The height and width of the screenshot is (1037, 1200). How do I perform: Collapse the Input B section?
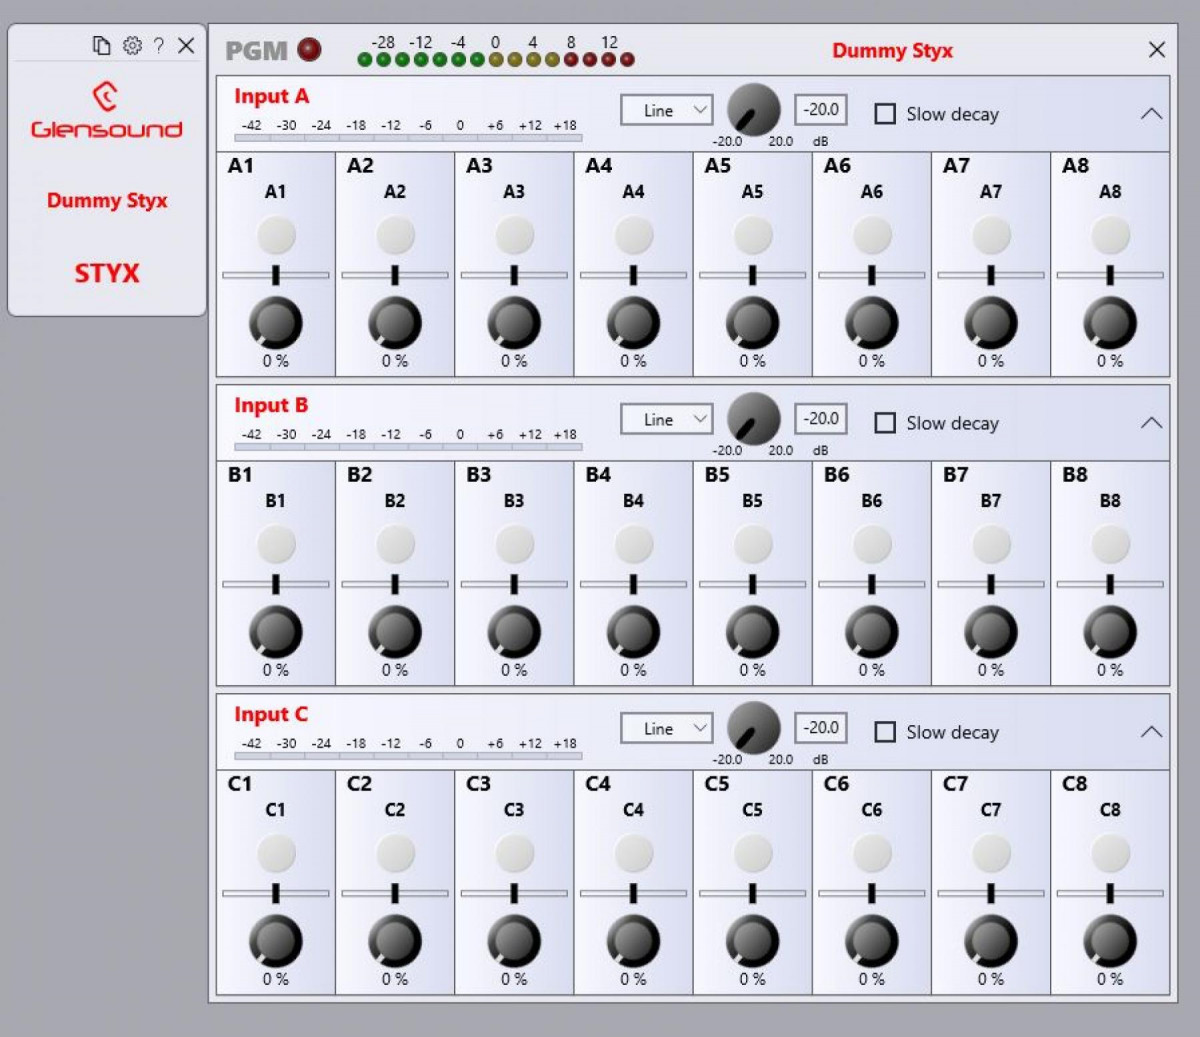point(1151,423)
